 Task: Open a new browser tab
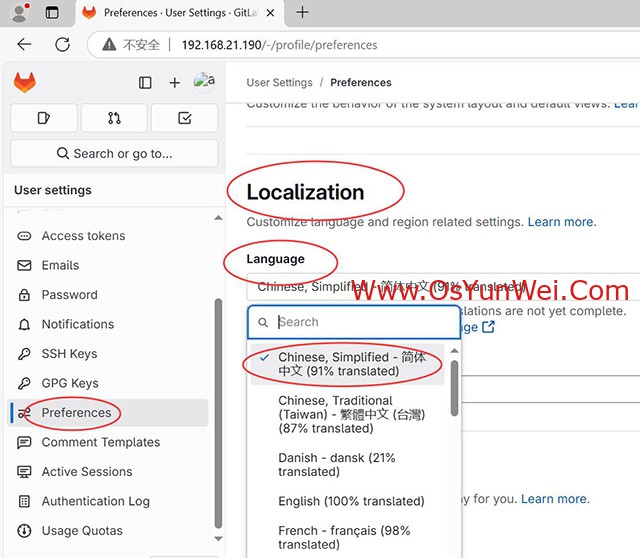pos(302,12)
